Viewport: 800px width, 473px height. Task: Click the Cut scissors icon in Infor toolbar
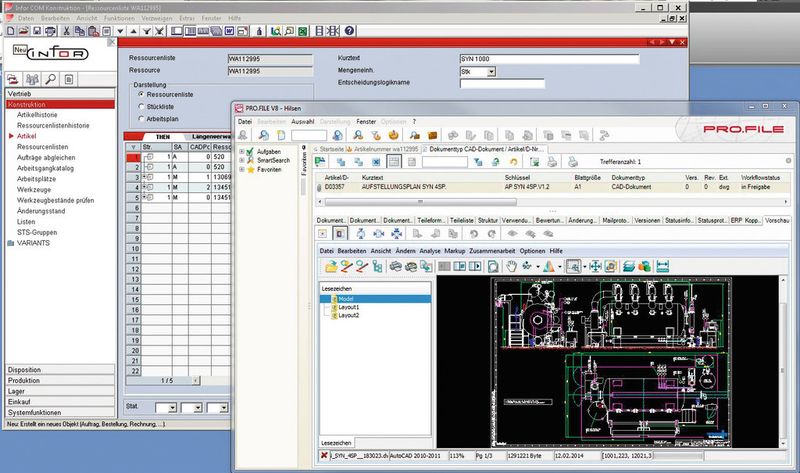coord(66,31)
